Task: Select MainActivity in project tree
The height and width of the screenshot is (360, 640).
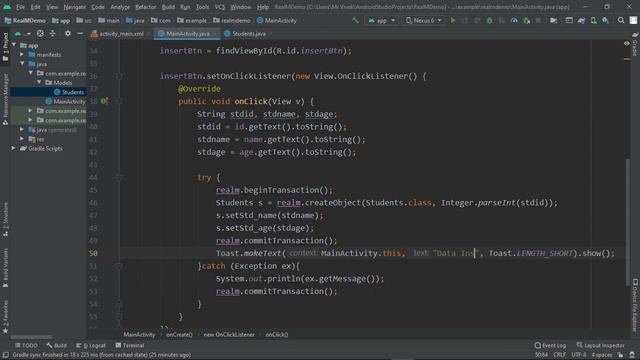Action: 66,101
